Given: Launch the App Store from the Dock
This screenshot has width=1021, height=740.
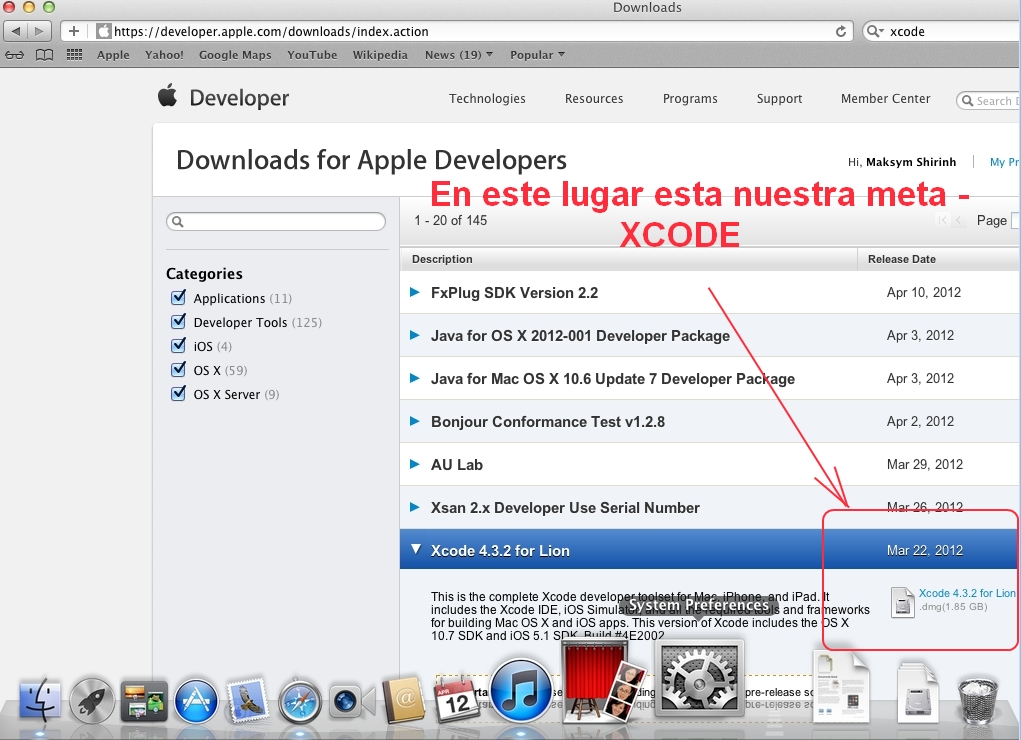Looking at the screenshot, I should (x=196, y=700).
